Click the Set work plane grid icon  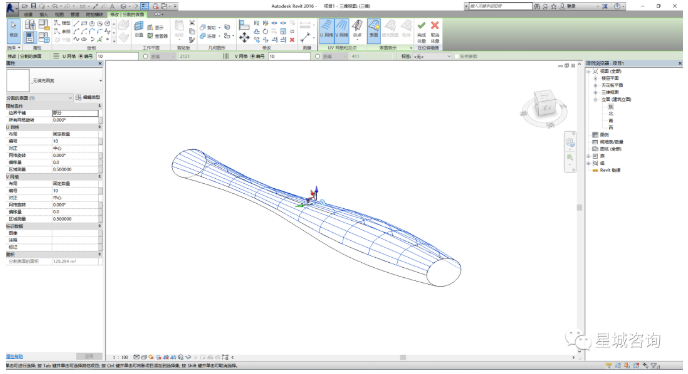(x=139, y=29)
